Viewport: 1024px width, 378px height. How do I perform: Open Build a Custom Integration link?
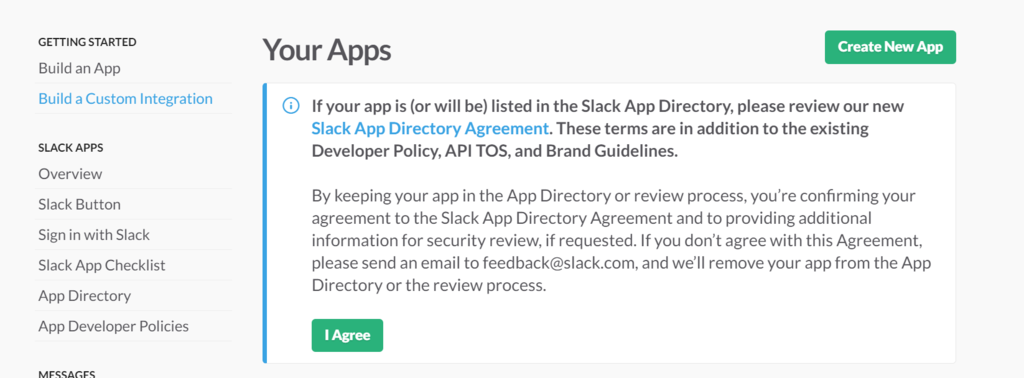click(125, 99)
